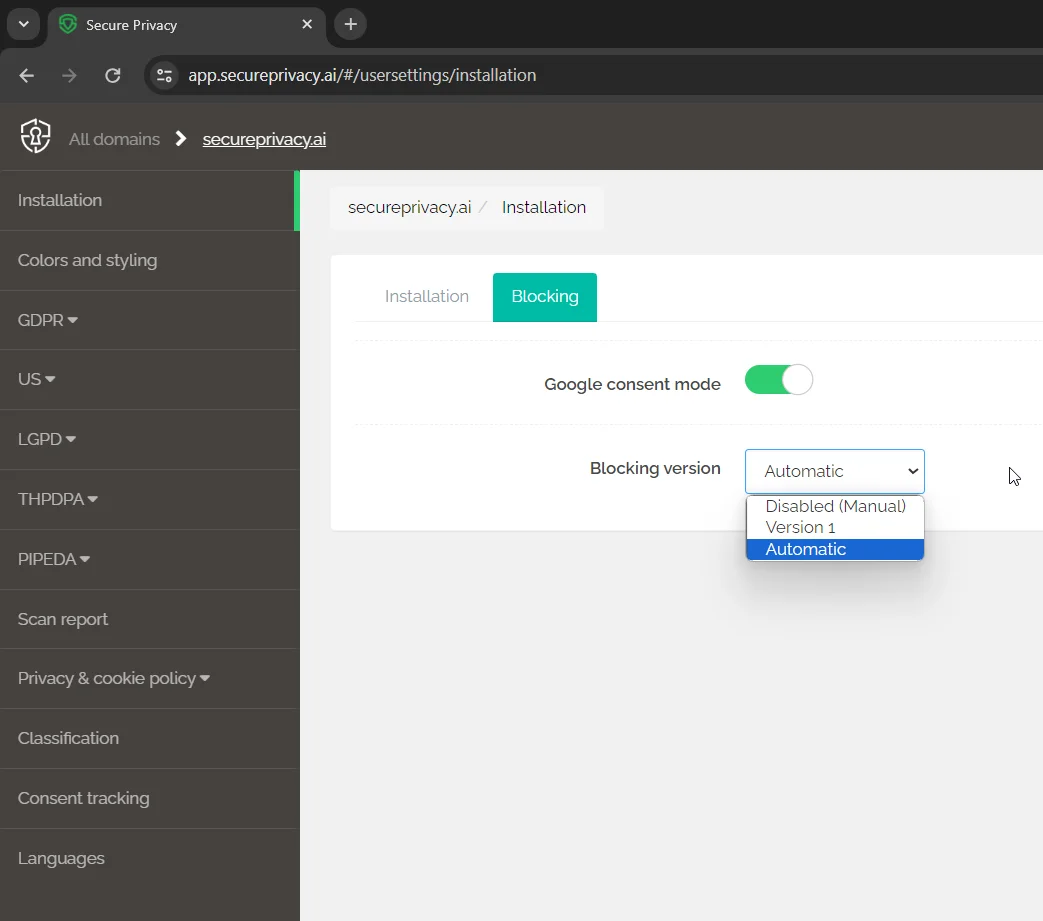Open the Scan report section
The width and height of the screenshot is (1043, 921).
click(x=63, y=619)
